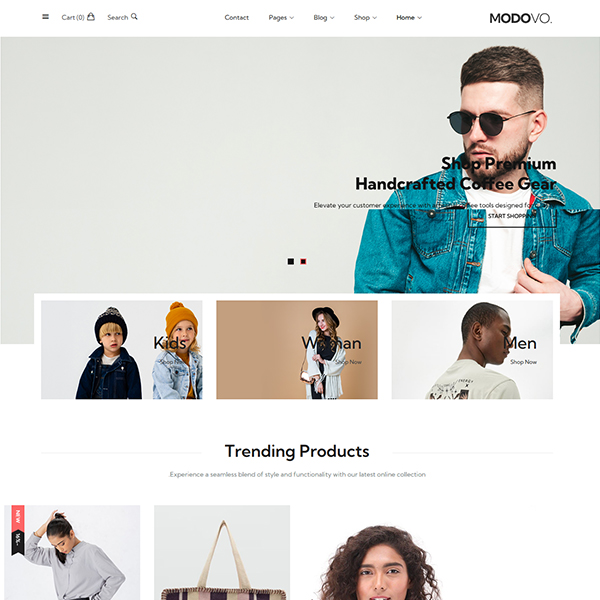This screenshot has width=600, height=600.
Task: Expand the Shop dropdown menu
Action: coord(365,18)
